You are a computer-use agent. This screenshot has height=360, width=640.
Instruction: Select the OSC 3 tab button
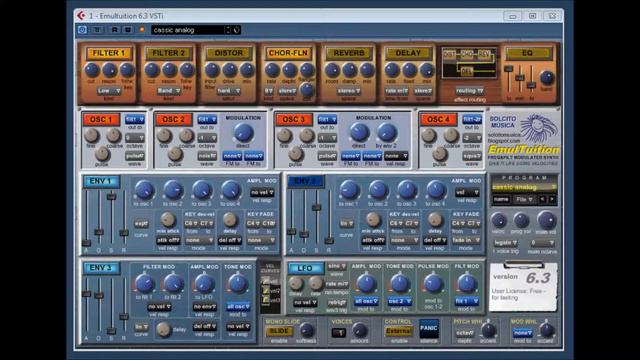tap(294, 120)
